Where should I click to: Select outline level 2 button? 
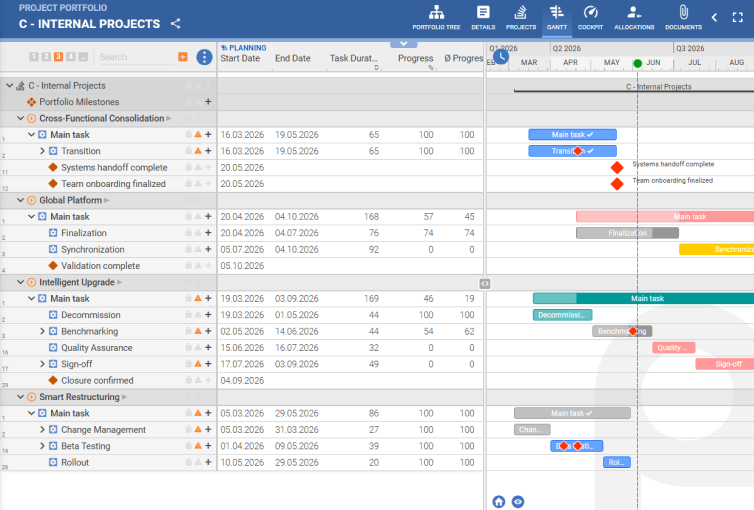(x=46, y=57)
